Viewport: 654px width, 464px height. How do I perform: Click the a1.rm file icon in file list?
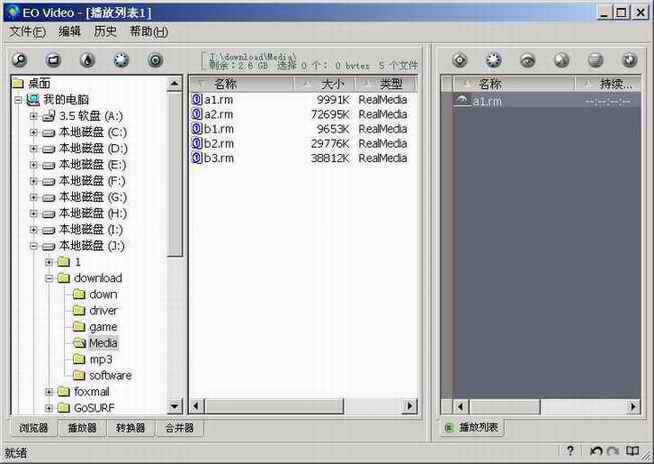pyautogui.click(x=196, y=100)
